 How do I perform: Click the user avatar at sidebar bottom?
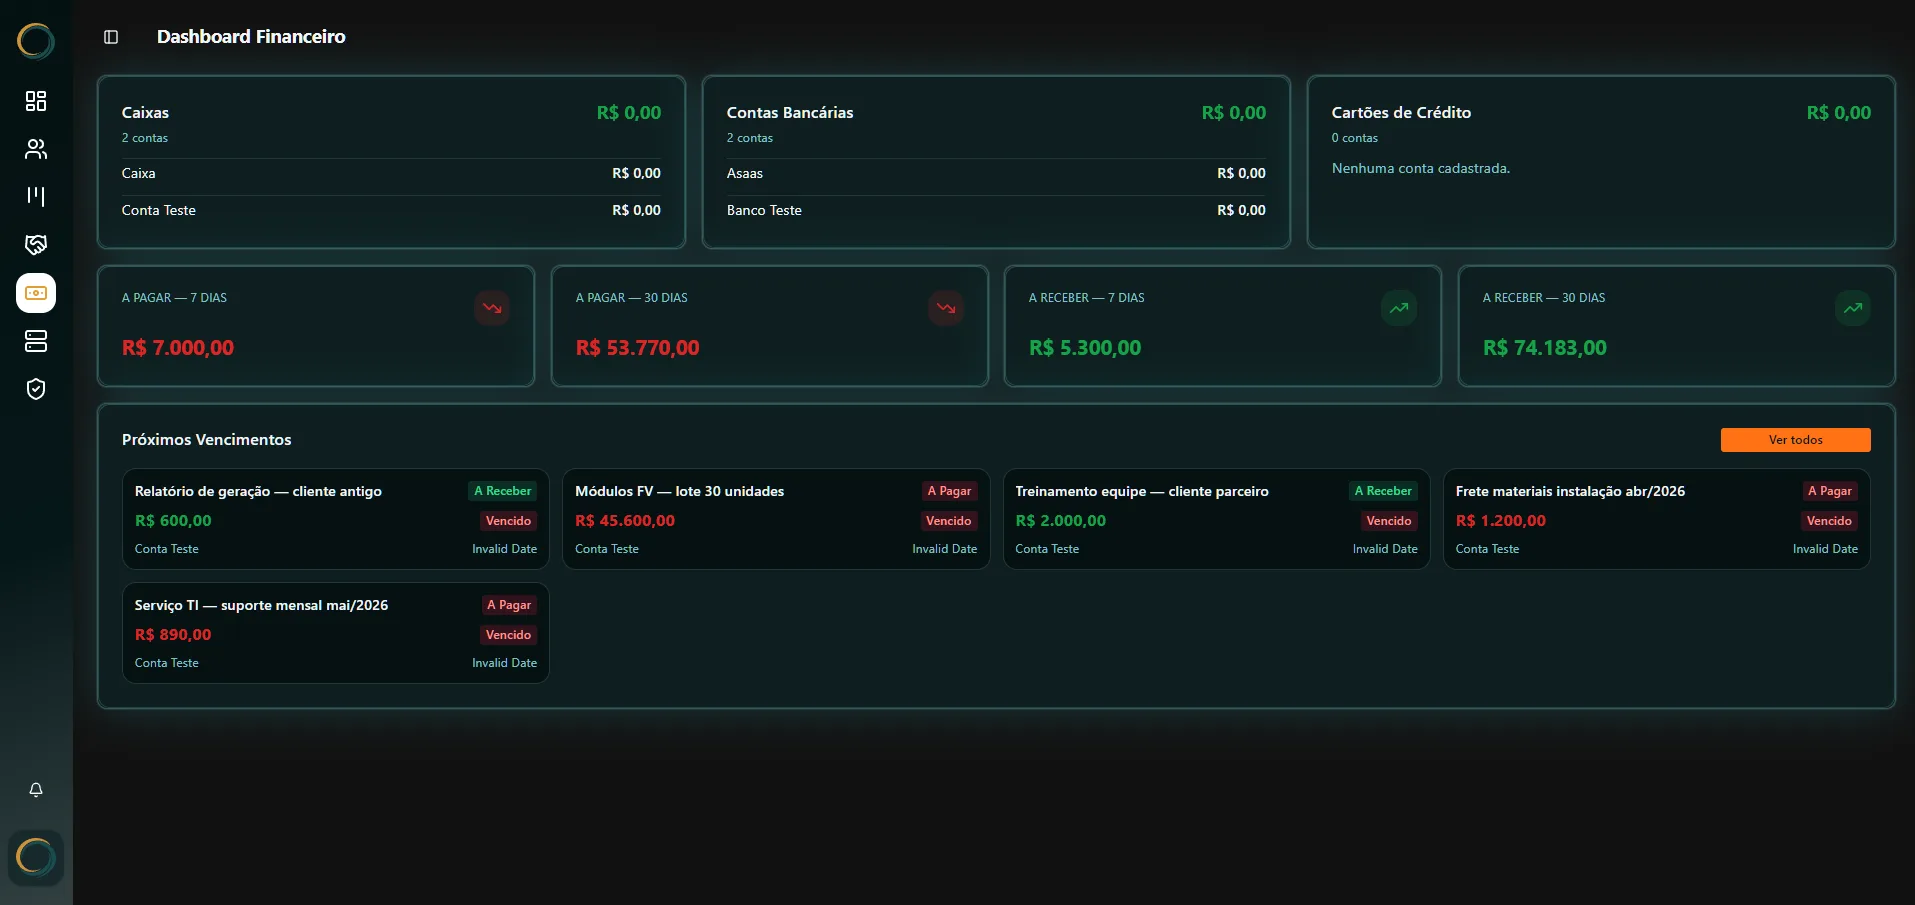click(x=36, y=857)
